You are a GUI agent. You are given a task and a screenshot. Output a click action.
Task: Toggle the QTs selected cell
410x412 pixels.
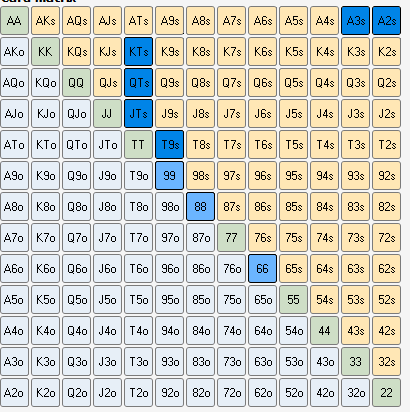[x=138, y=83]
